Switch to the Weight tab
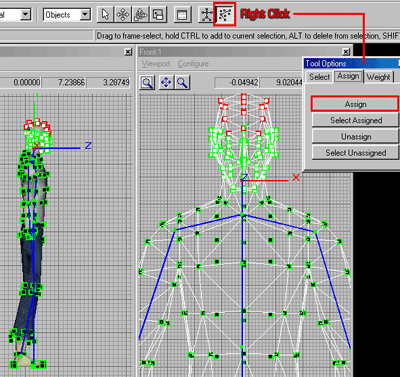 [x=379, y=77]
